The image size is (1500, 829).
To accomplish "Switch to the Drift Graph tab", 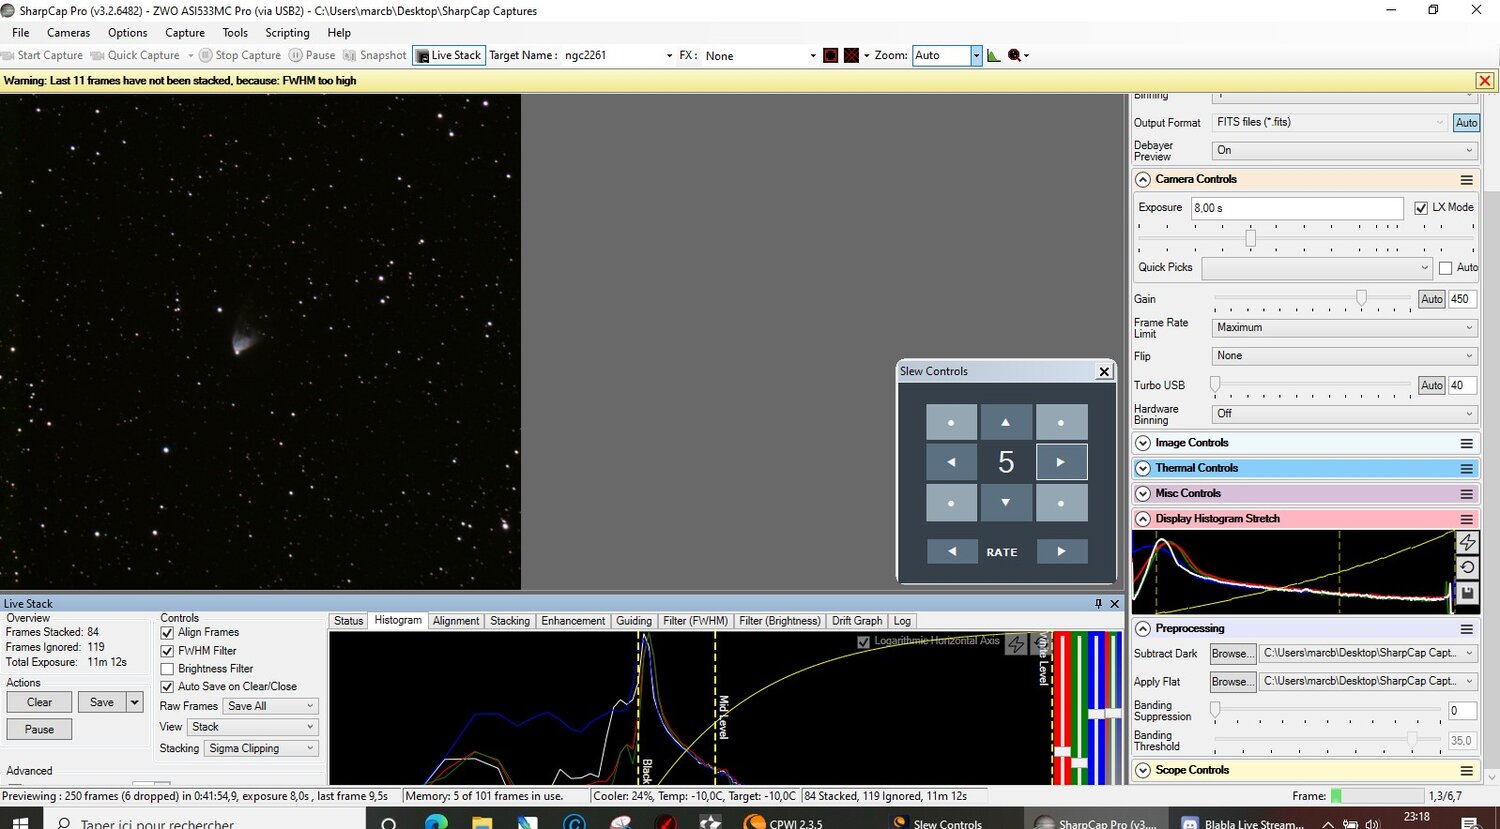I will (857, 621).
